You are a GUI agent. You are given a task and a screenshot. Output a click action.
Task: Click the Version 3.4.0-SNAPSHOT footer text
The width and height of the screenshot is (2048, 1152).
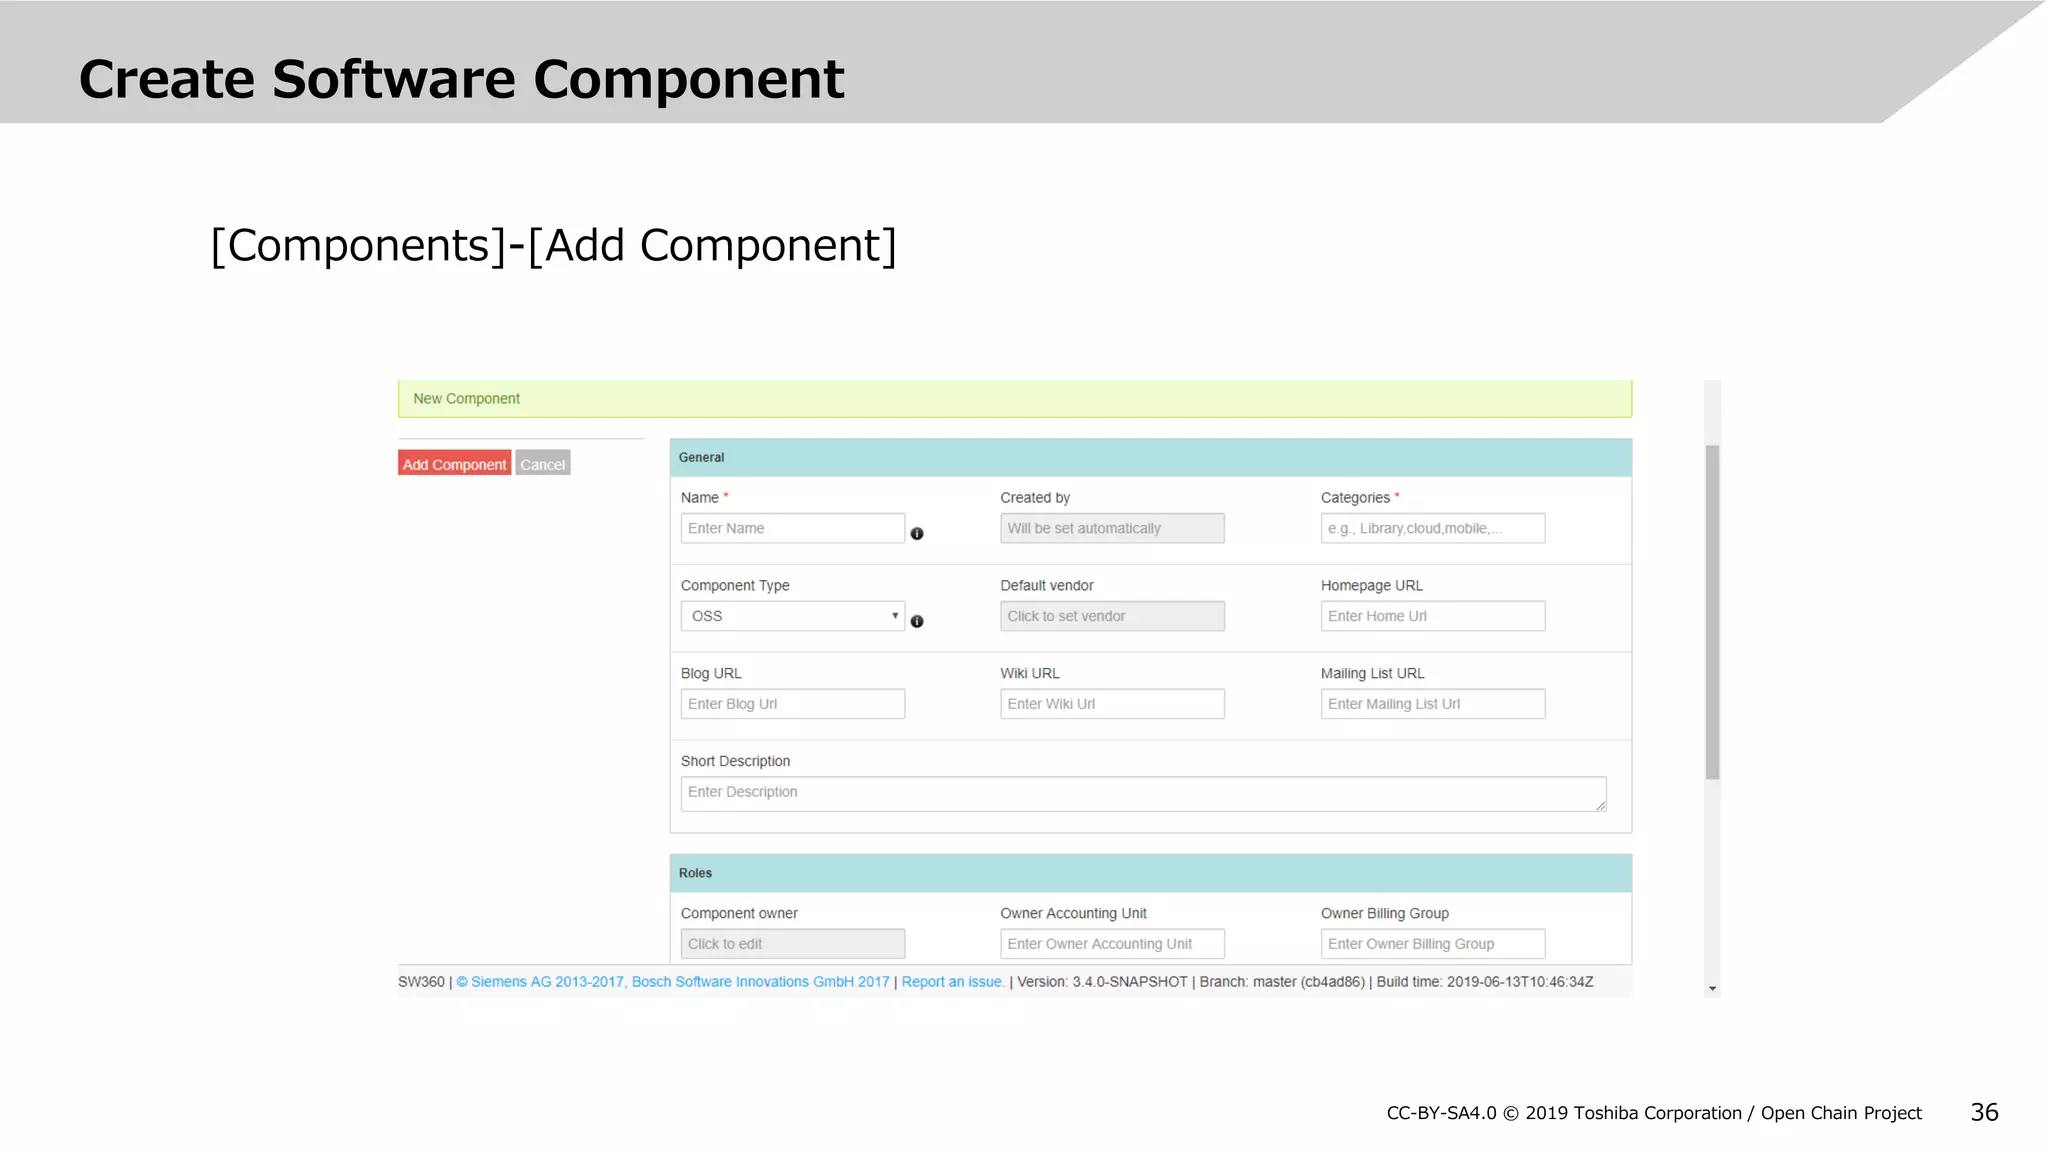(1102, 982)
